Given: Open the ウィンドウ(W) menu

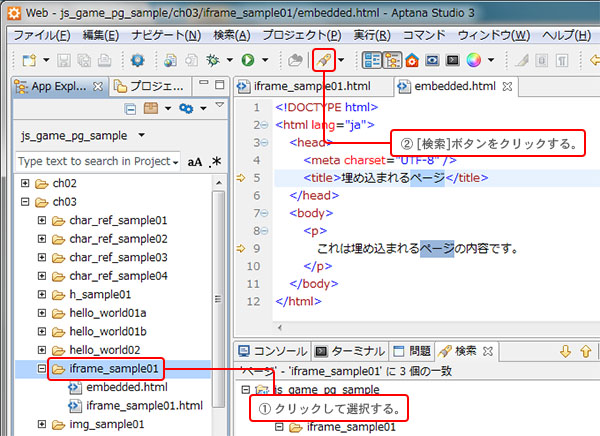Looking at the screenshot, I should tap(494, 35).
